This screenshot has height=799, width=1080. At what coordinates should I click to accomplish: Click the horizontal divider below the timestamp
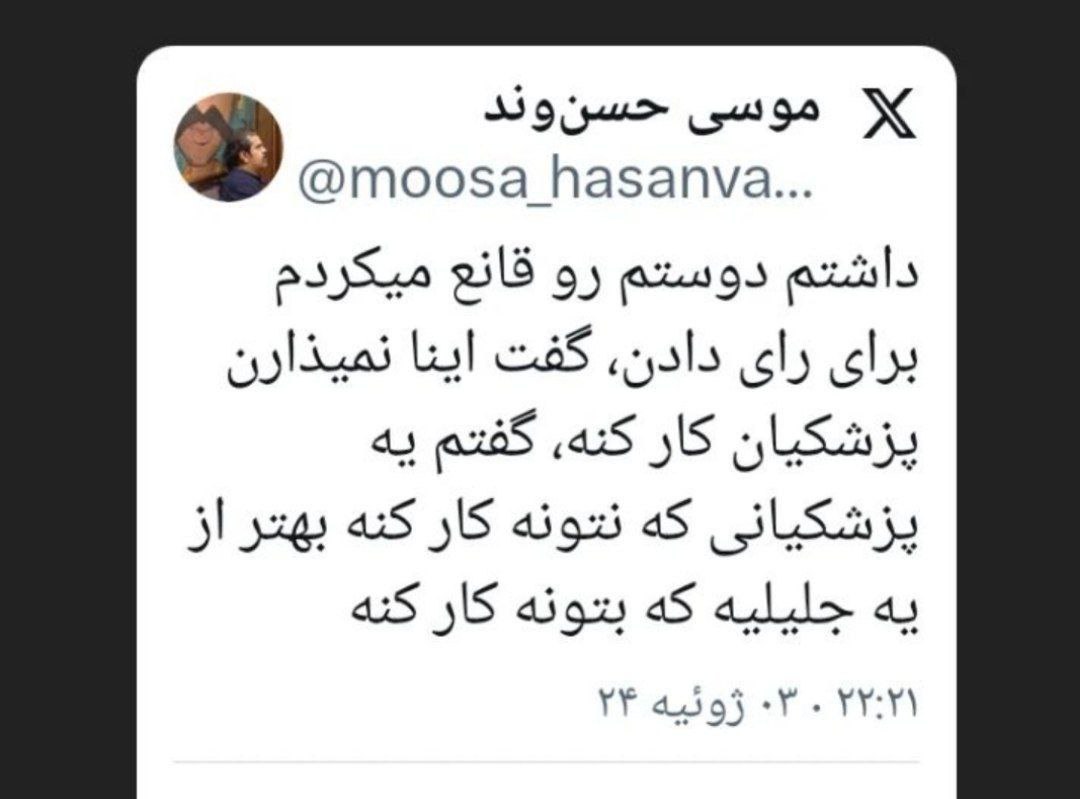click(x=546, y=762)
